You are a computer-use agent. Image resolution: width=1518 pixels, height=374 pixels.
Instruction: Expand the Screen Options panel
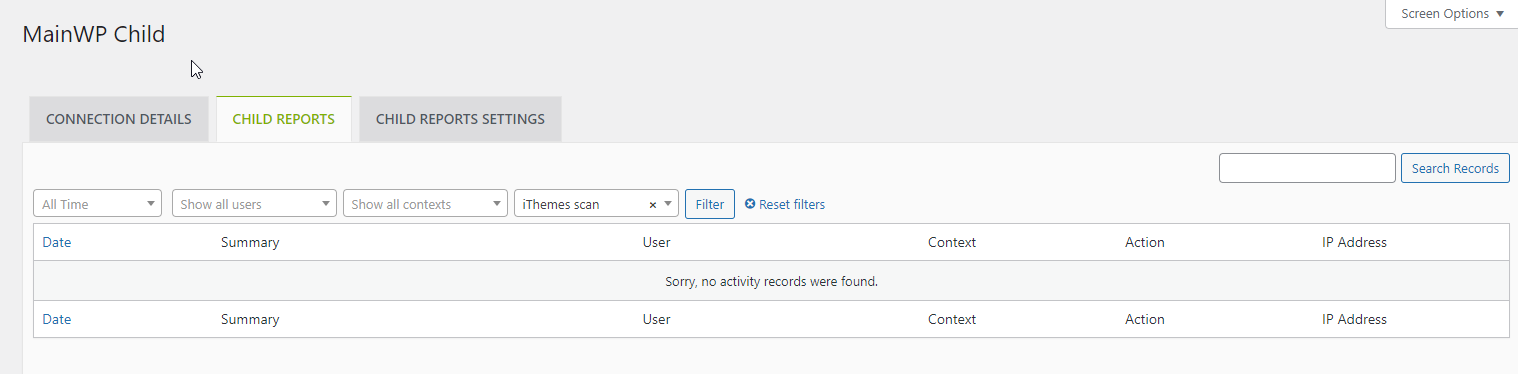(x=1451, y=14)
